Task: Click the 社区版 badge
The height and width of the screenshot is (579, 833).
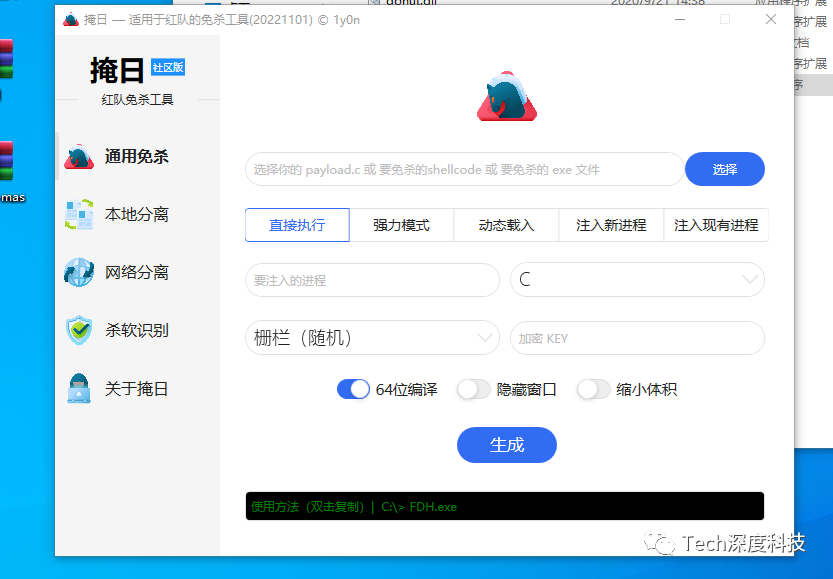Action: click(x=168, y=67)
